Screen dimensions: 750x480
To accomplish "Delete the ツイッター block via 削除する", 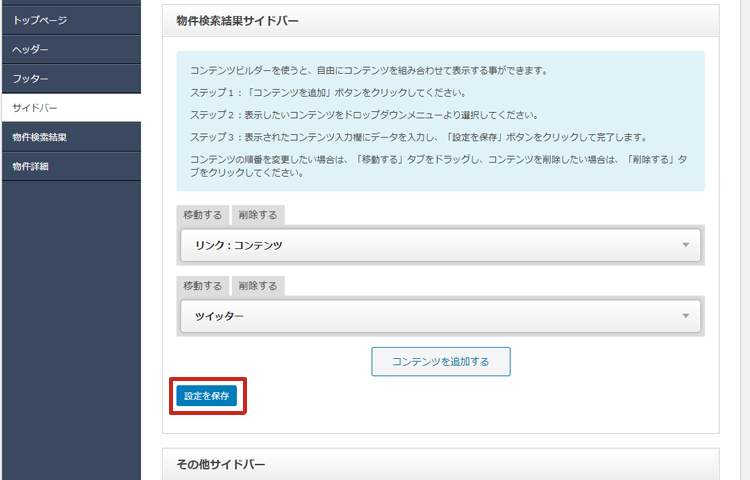I will [258, 286].
